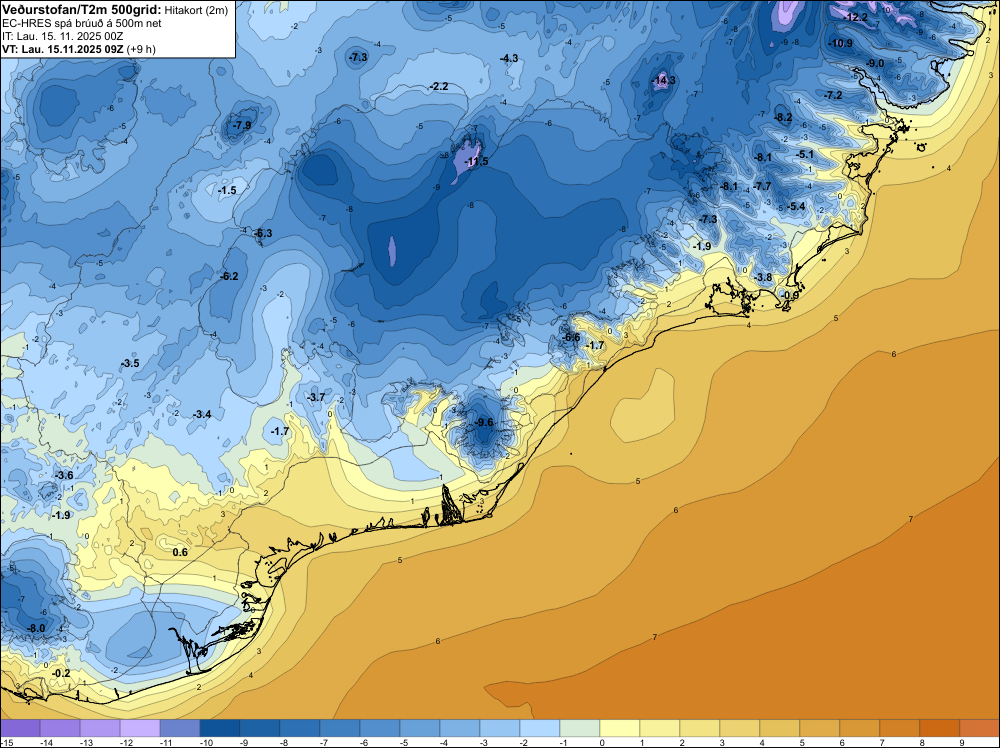Click legend swatch between -4 and -3

point(460,728)
